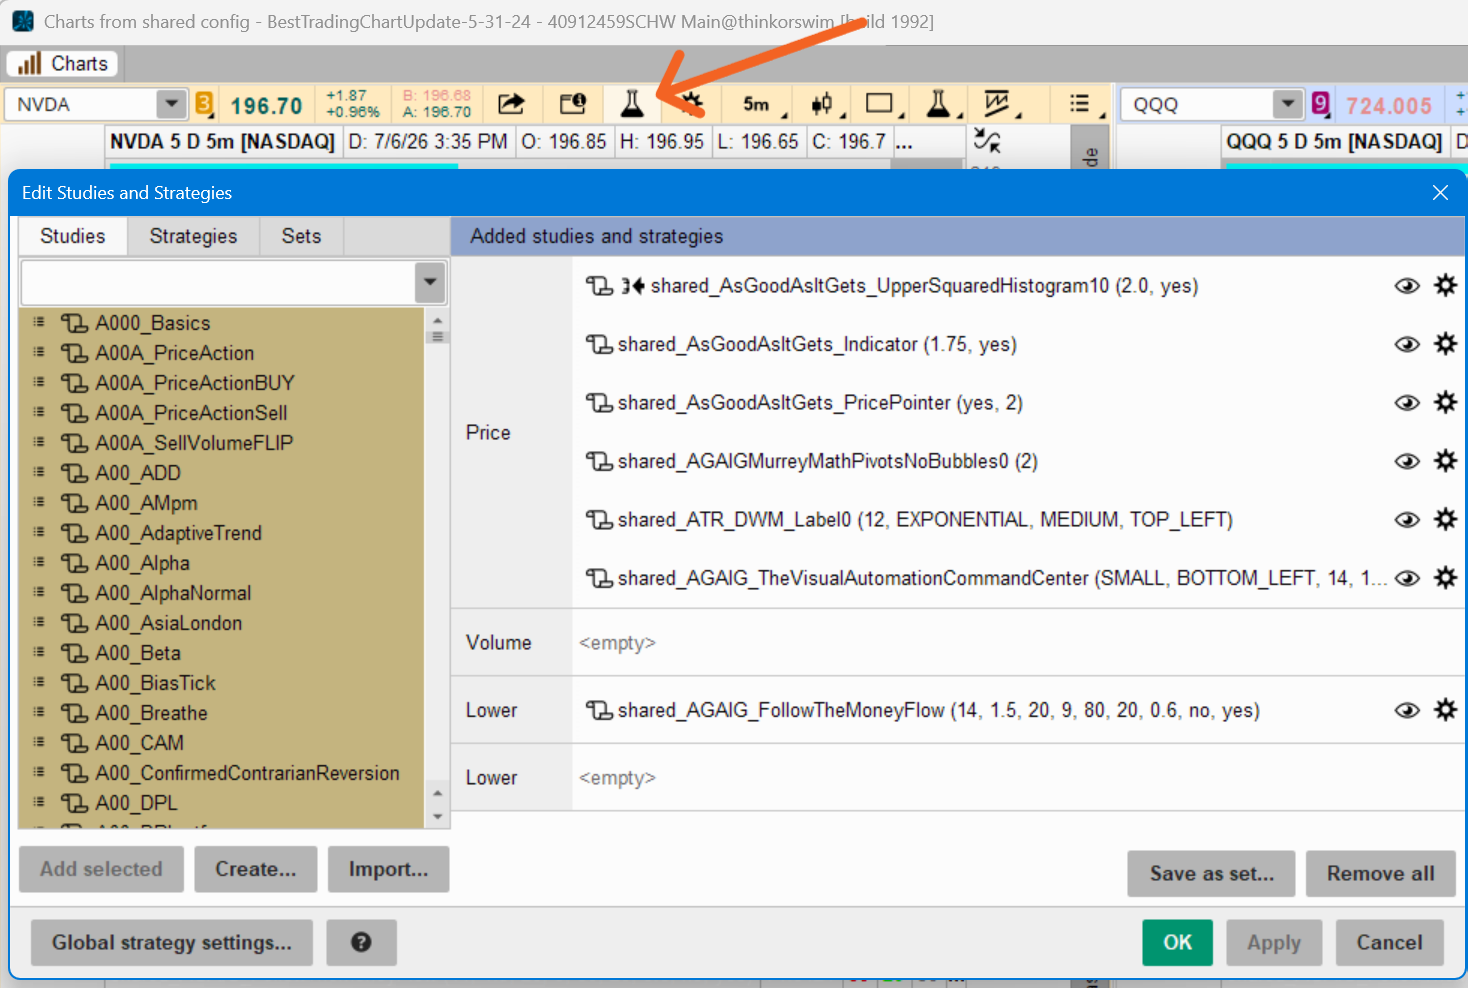
Task: Click the candlestick chart style icon
Action: (x=822, y=104)
